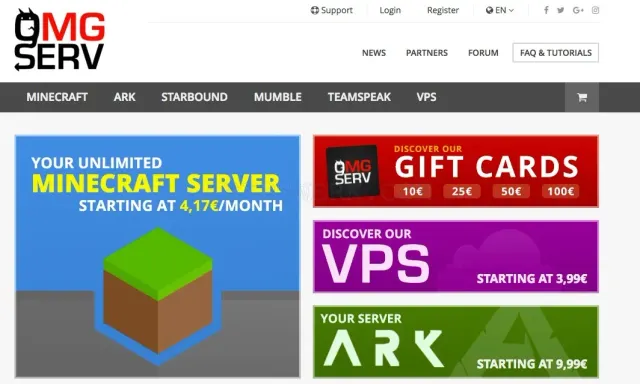
Task: Select Minecraft in the navigation bar
Action: [x=57, y=97]
